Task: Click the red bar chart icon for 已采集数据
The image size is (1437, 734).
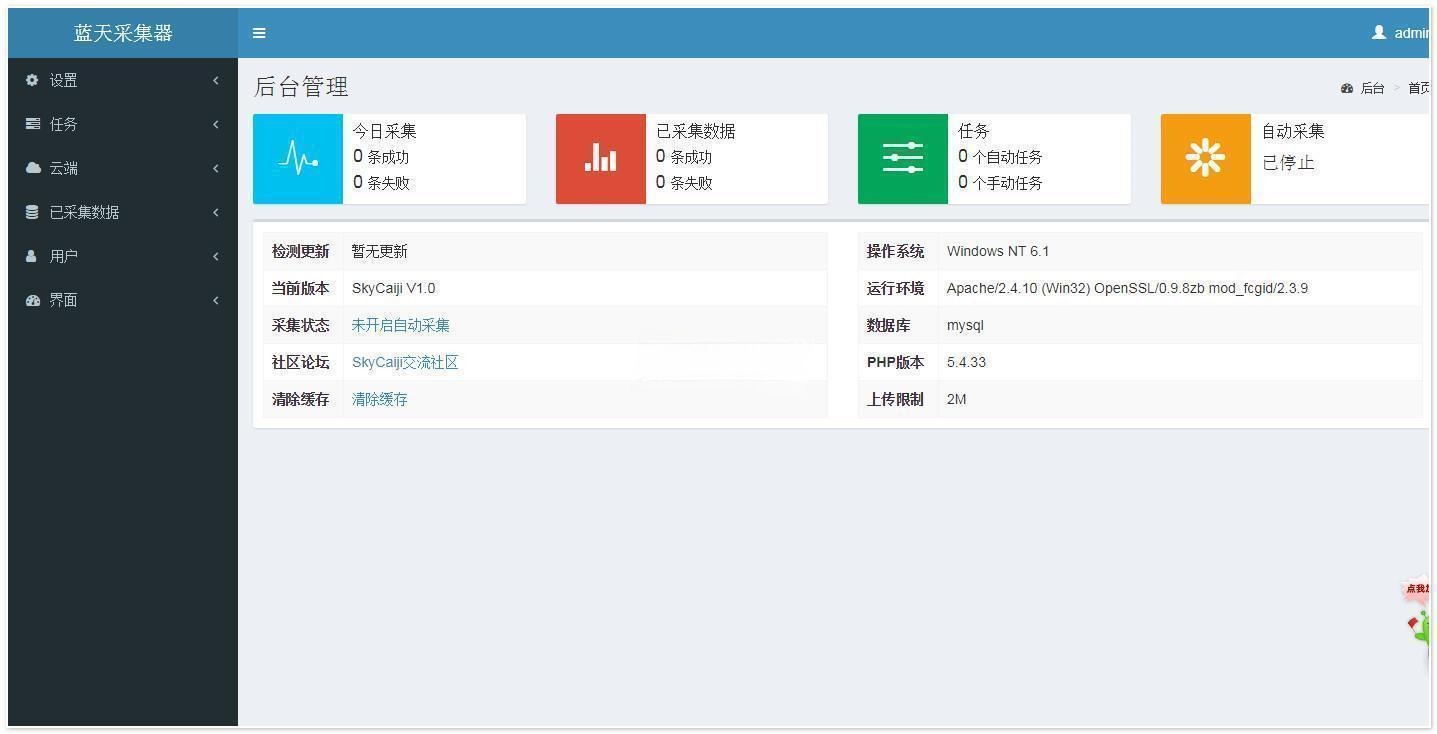Action: click(599, 157)
